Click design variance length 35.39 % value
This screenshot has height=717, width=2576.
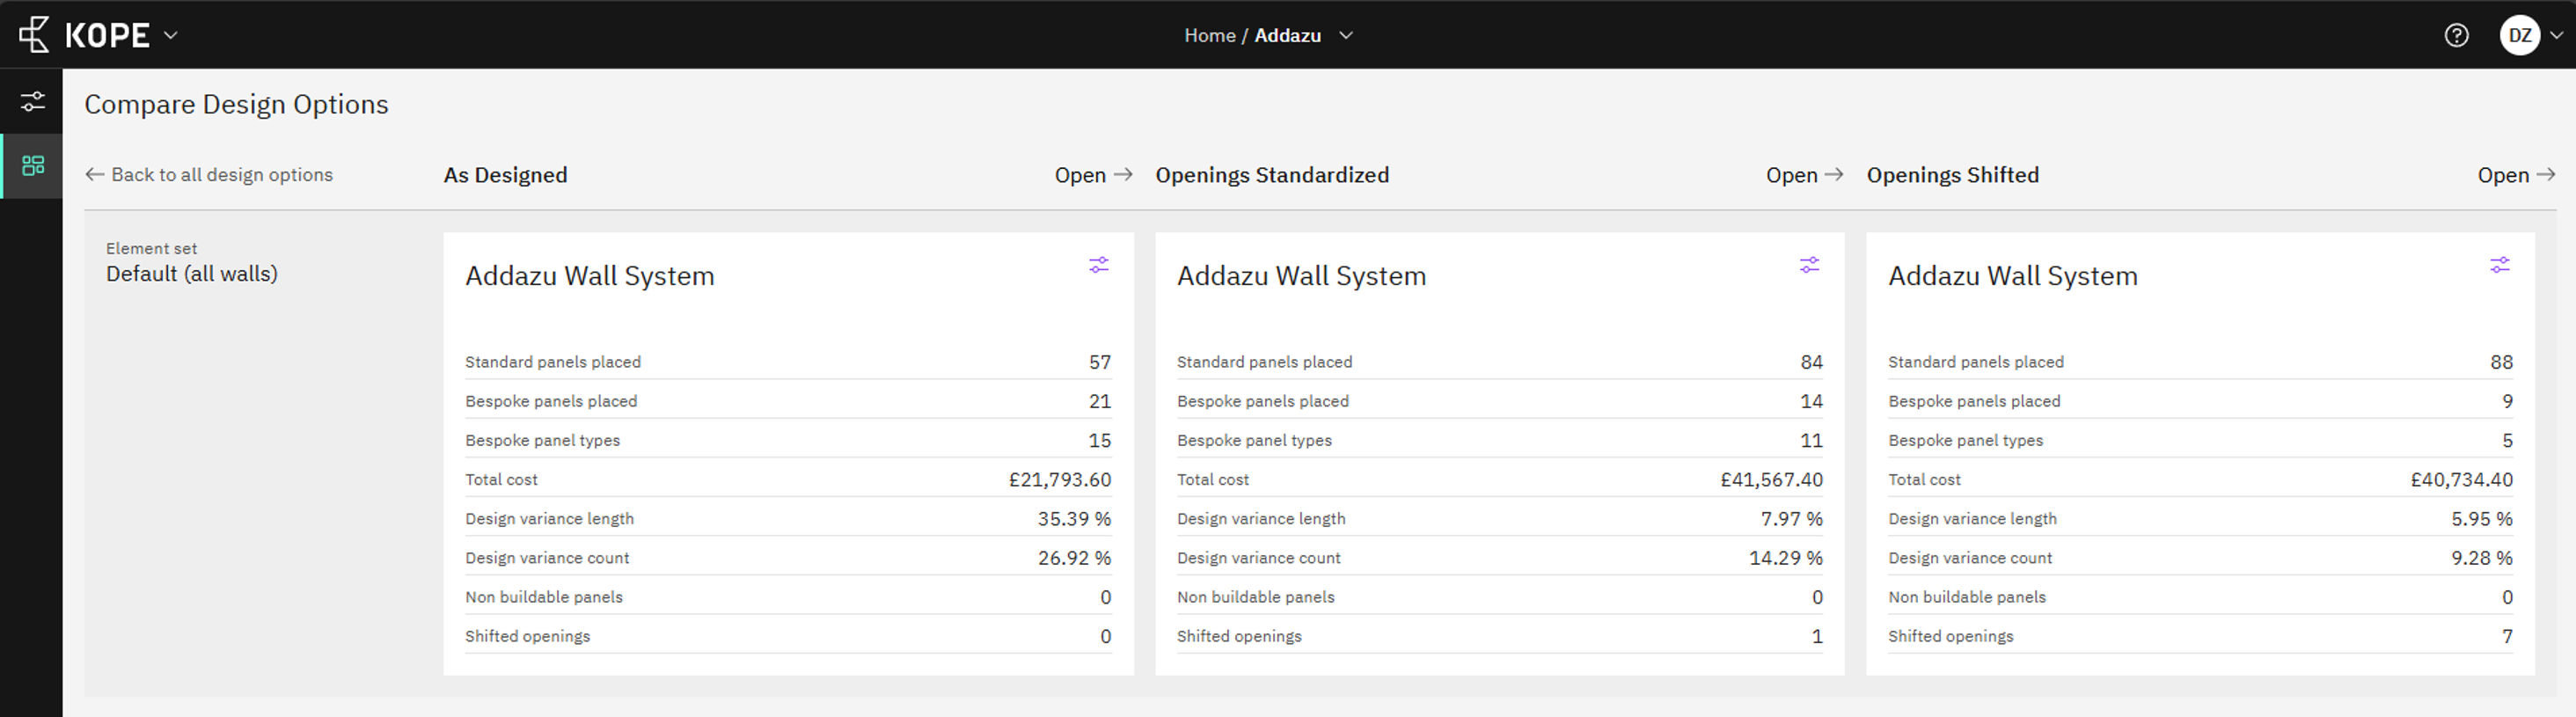(x=1074, y=519)
